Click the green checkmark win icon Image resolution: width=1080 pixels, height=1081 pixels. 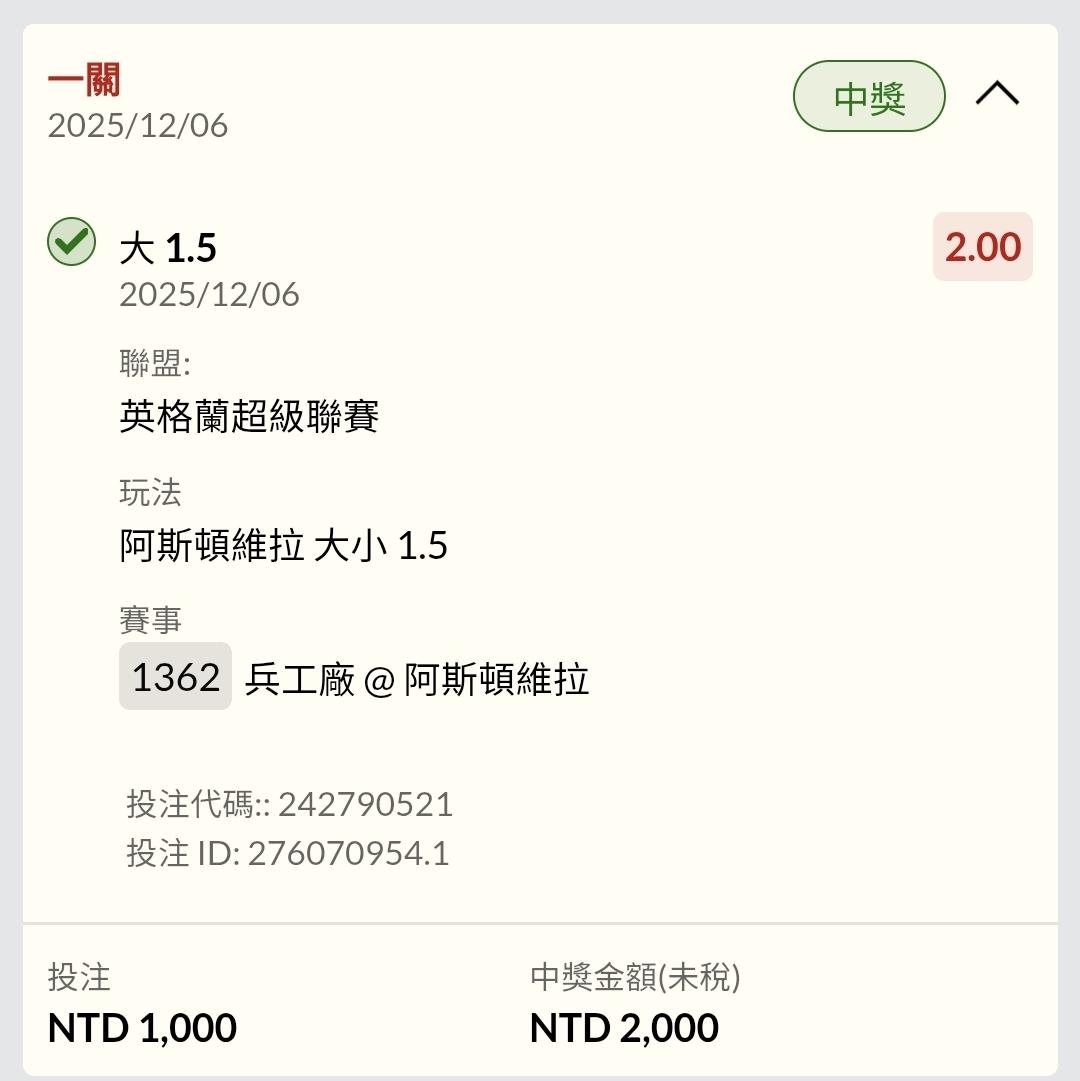[72, 242]
